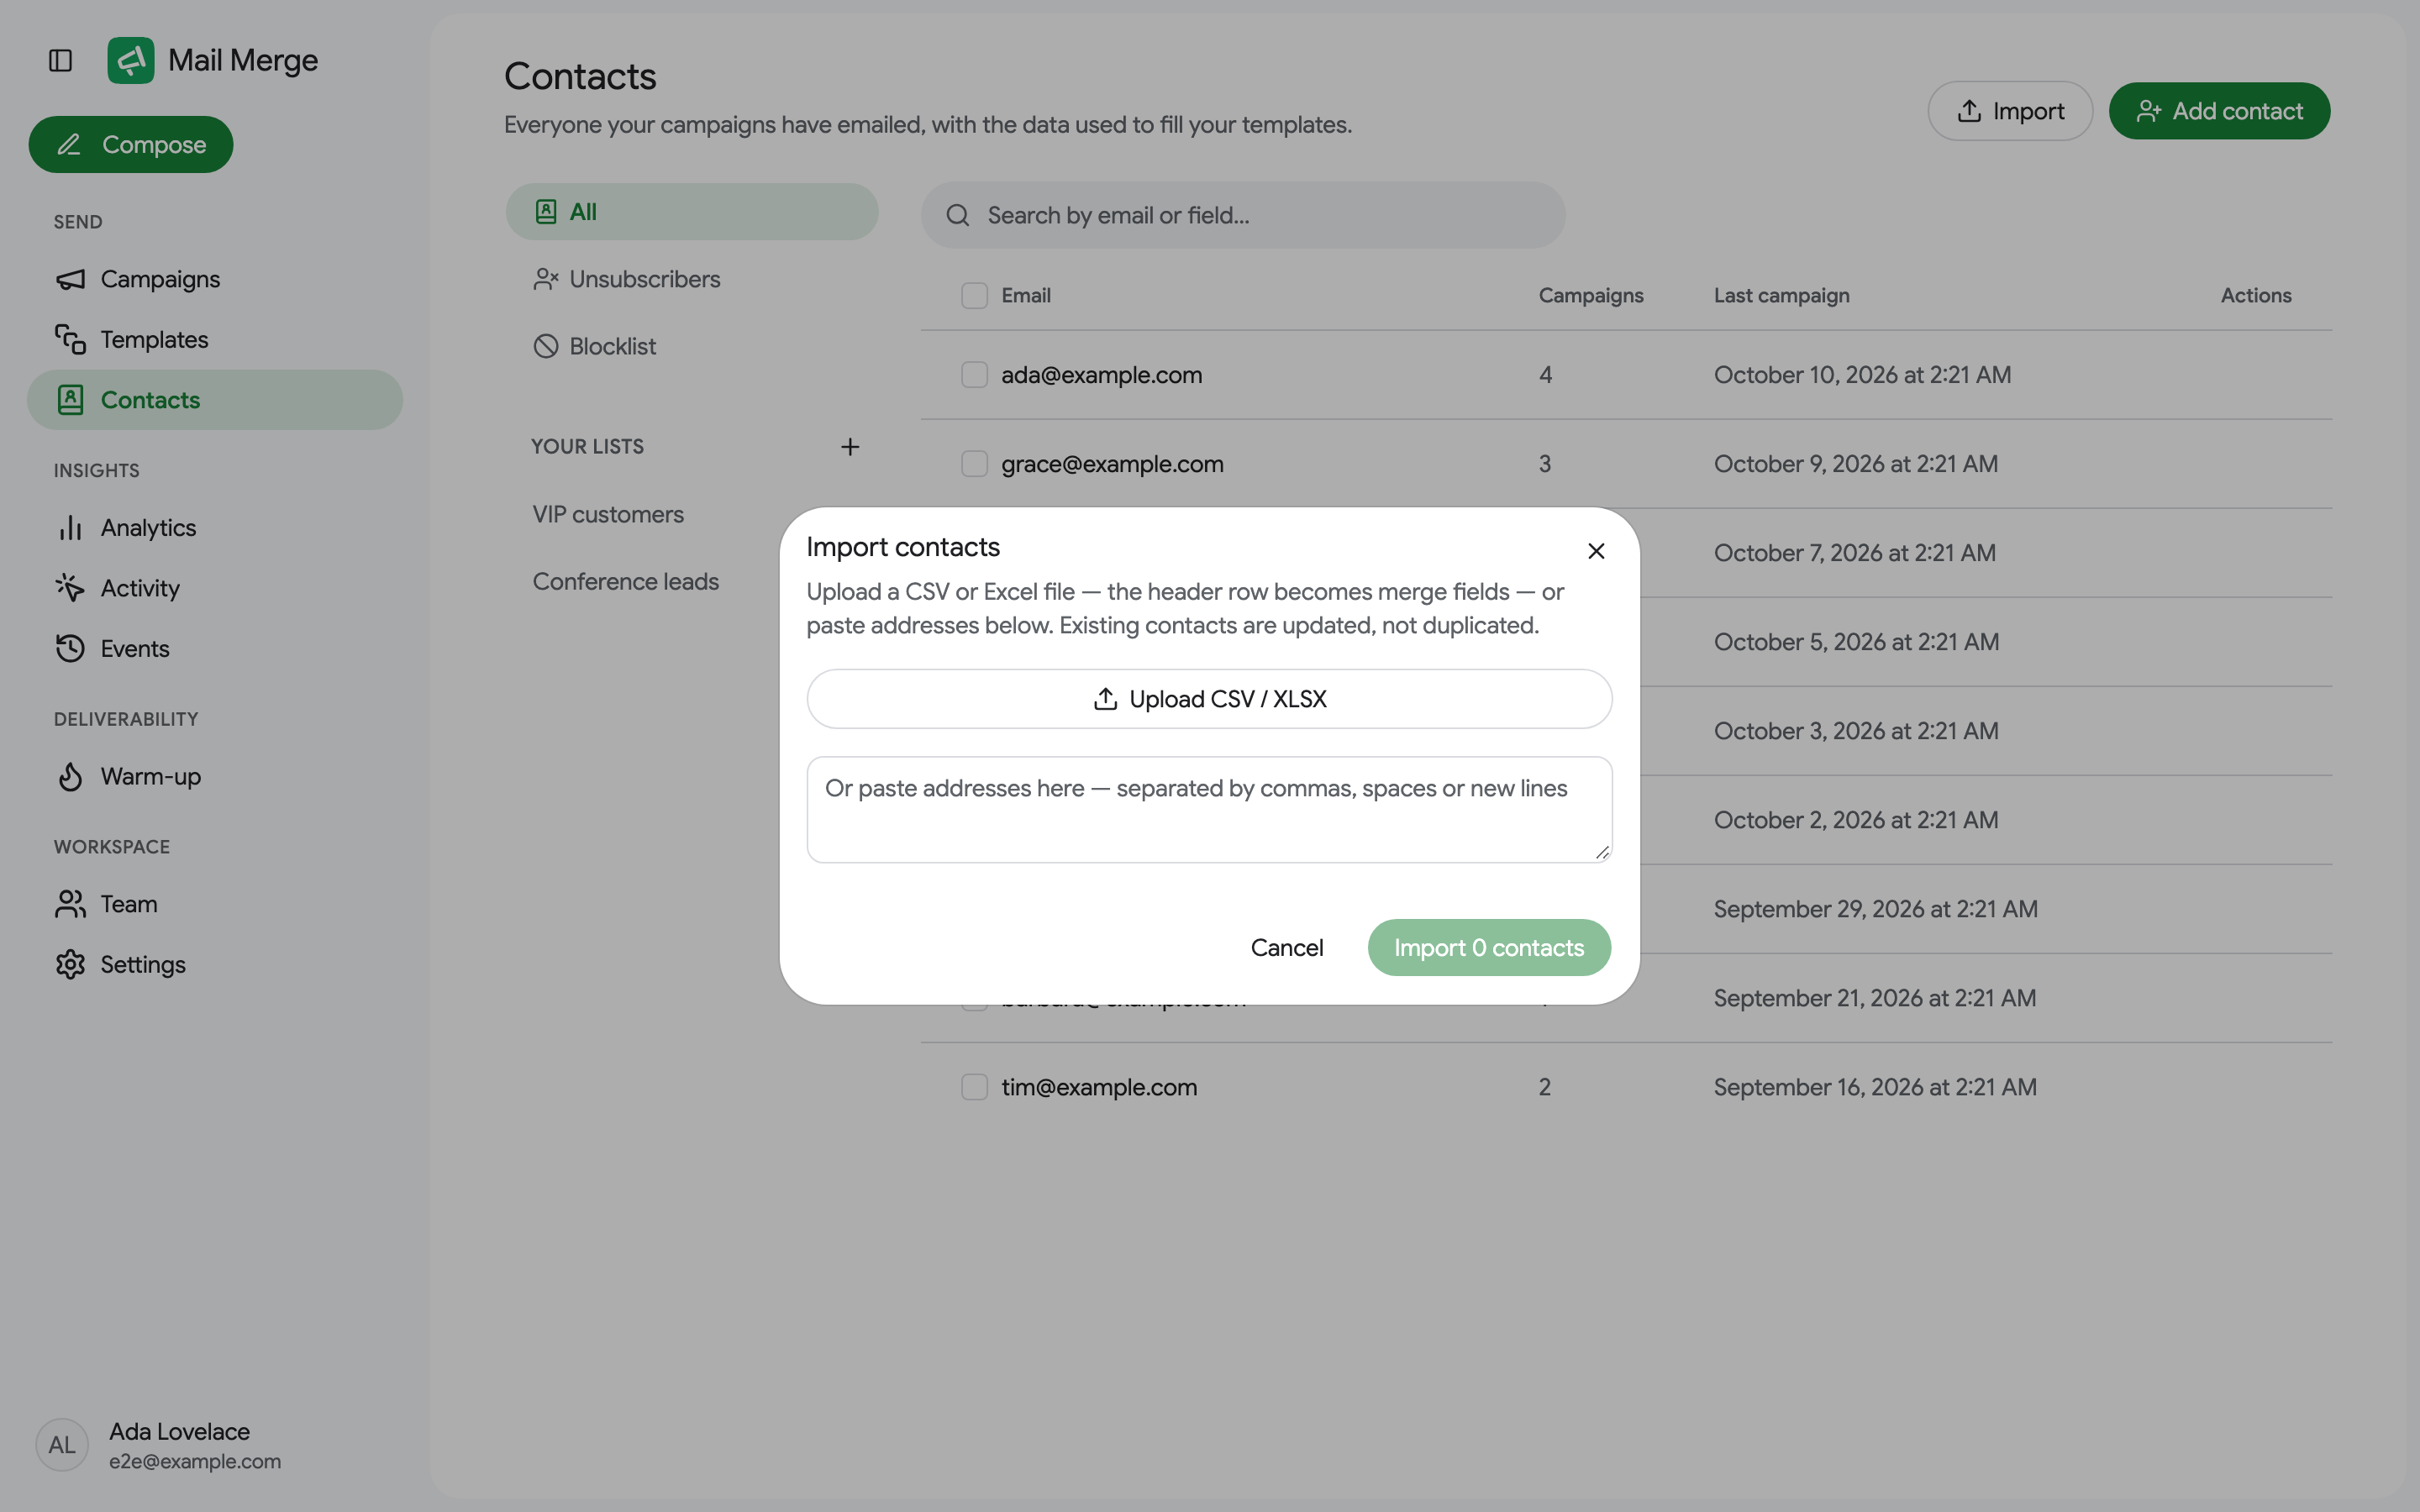Screen dimensions: 2420x1512
Task: Click Import 0 contacts button
Action: [x=1489, y=948]
